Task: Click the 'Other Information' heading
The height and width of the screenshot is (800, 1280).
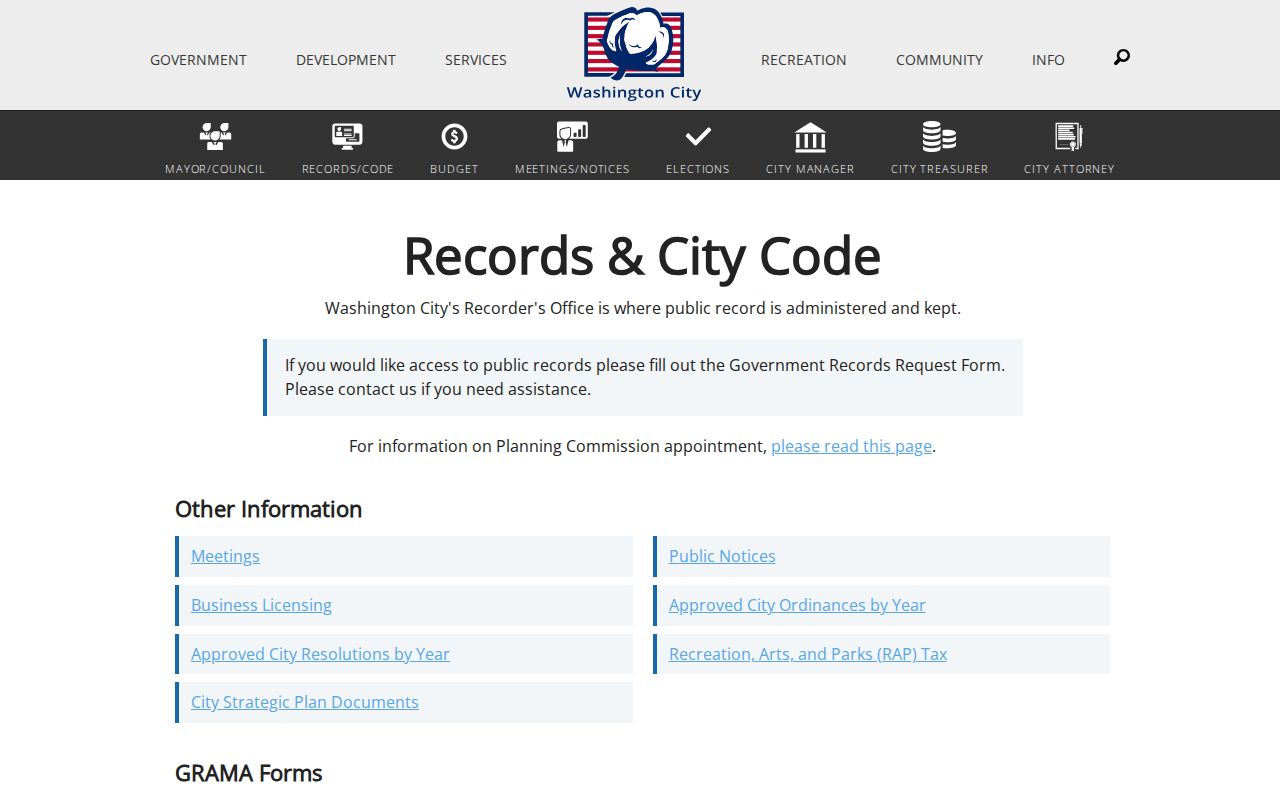Action: [268, 509]
